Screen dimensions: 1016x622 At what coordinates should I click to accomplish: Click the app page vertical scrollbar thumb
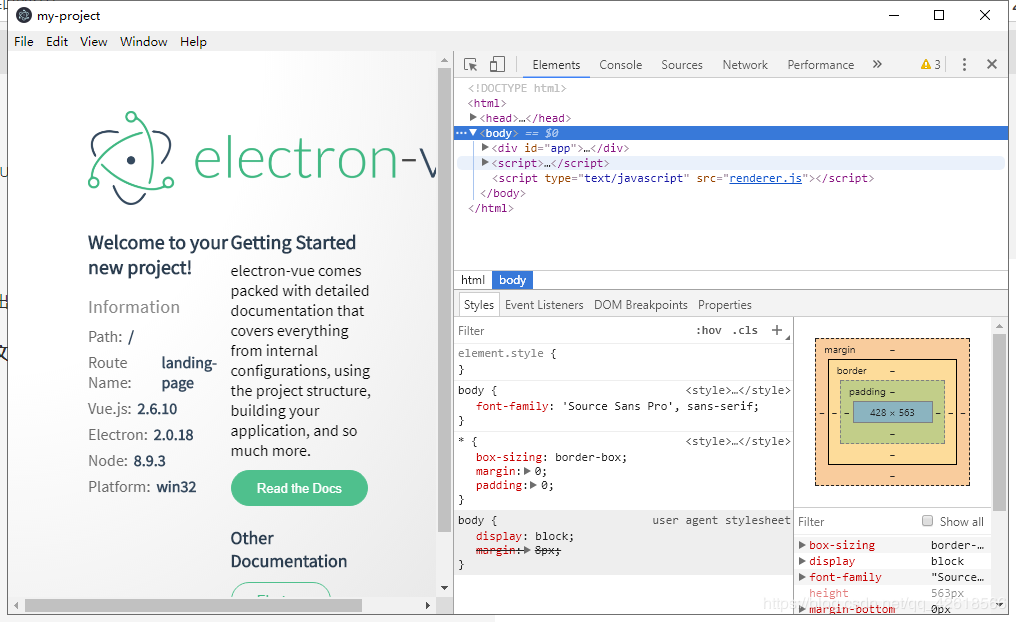click(444, 298)
